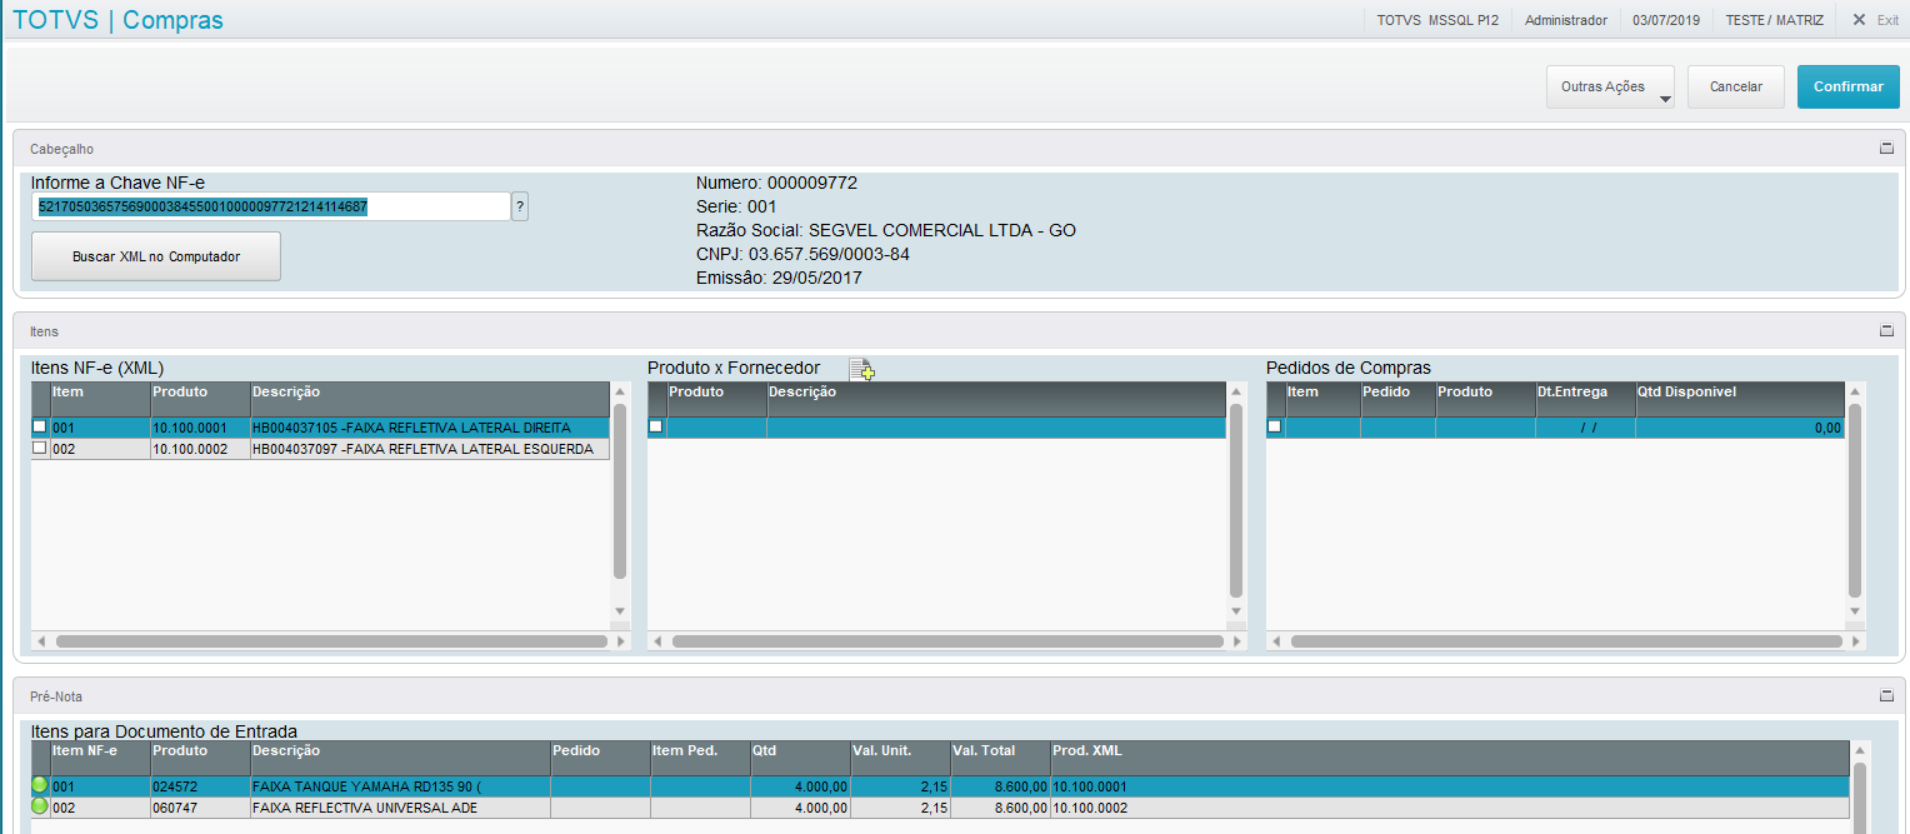Screen dimensions: 1910x834
Task: Click the Produto x Fornecedor add-document icon
Action: [862, 369]
